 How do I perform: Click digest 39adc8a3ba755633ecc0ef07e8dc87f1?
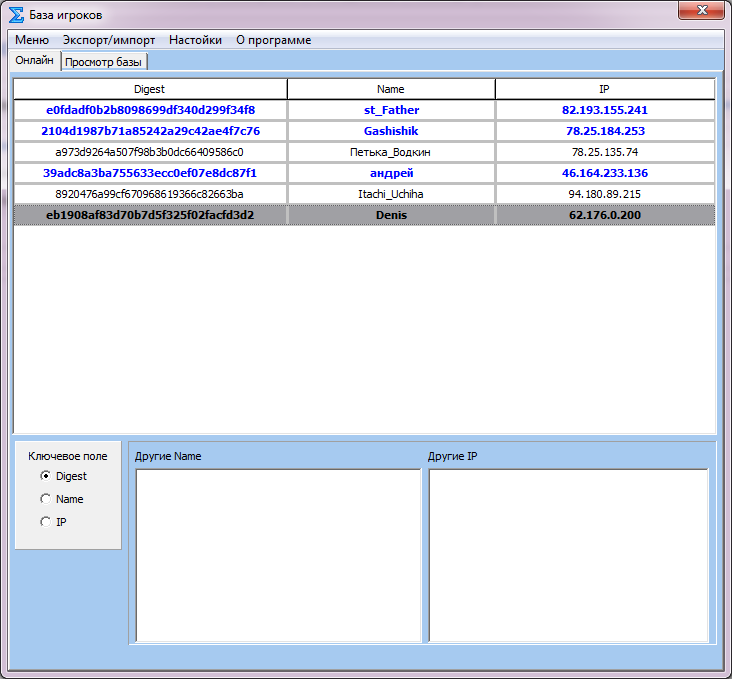point(150,173)
